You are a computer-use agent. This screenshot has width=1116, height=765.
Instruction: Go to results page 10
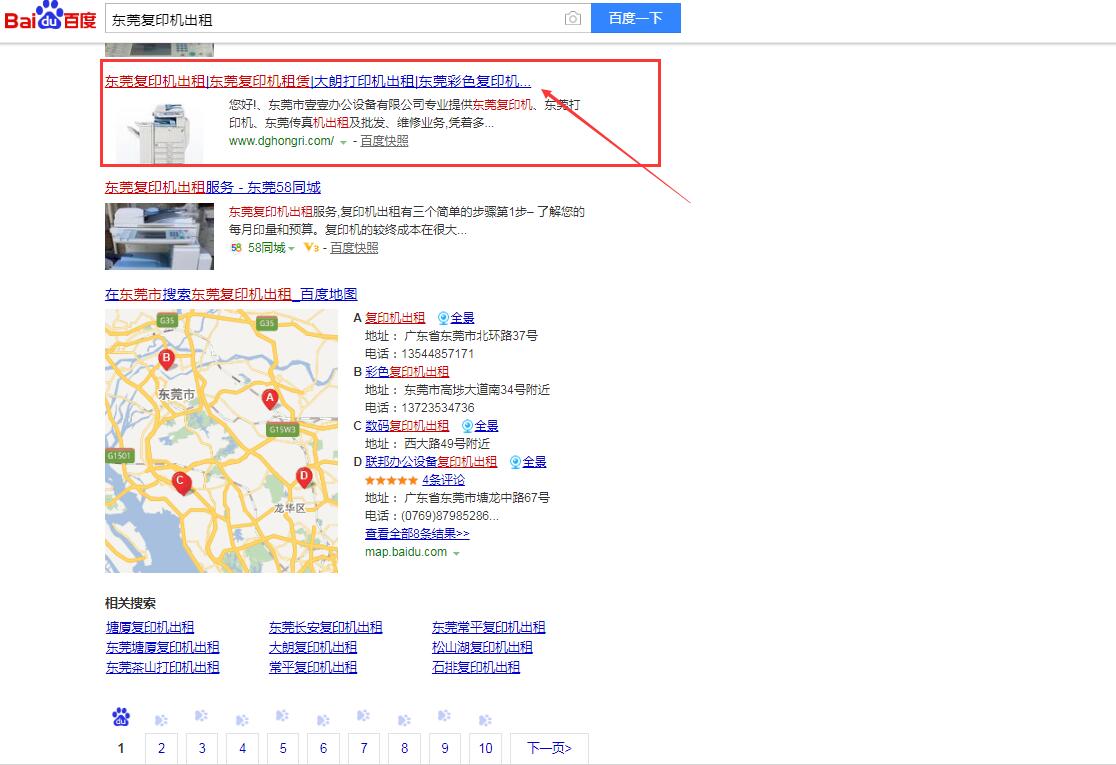coord(485,748)
